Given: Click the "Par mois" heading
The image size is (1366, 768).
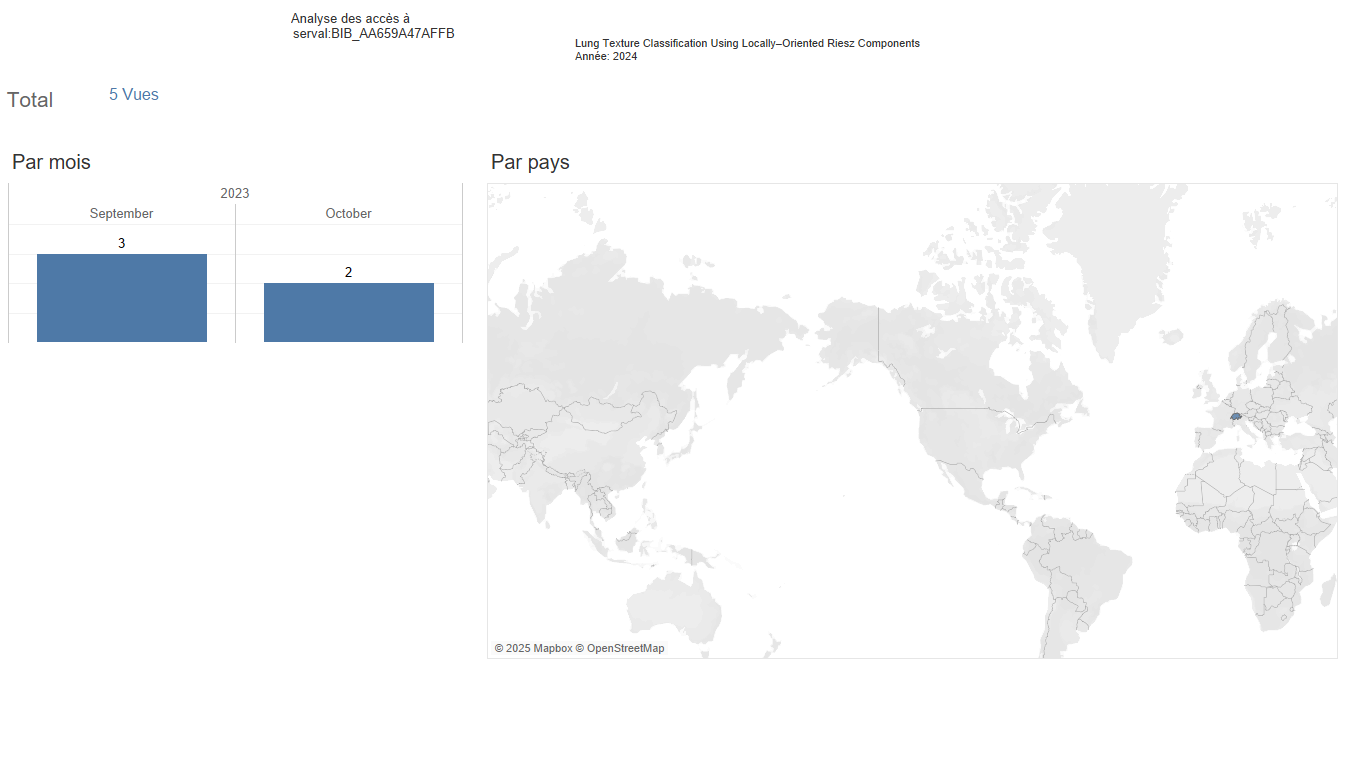Looking at the screenshot, I should [51, 162].
